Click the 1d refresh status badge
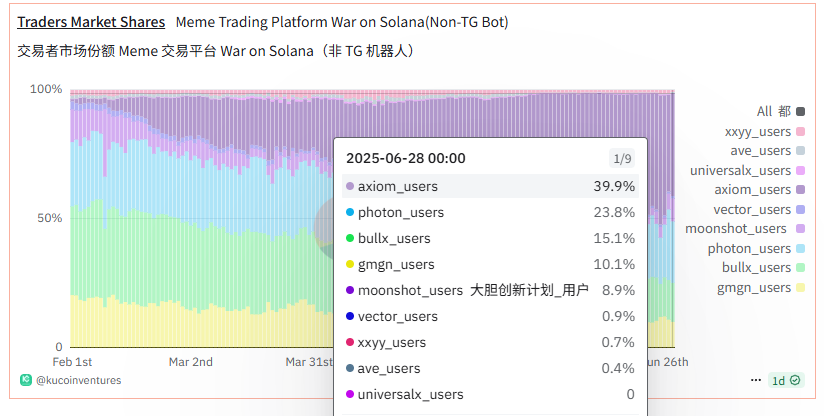The height and width of the screenshot is (416, 824). coord(786,380)
